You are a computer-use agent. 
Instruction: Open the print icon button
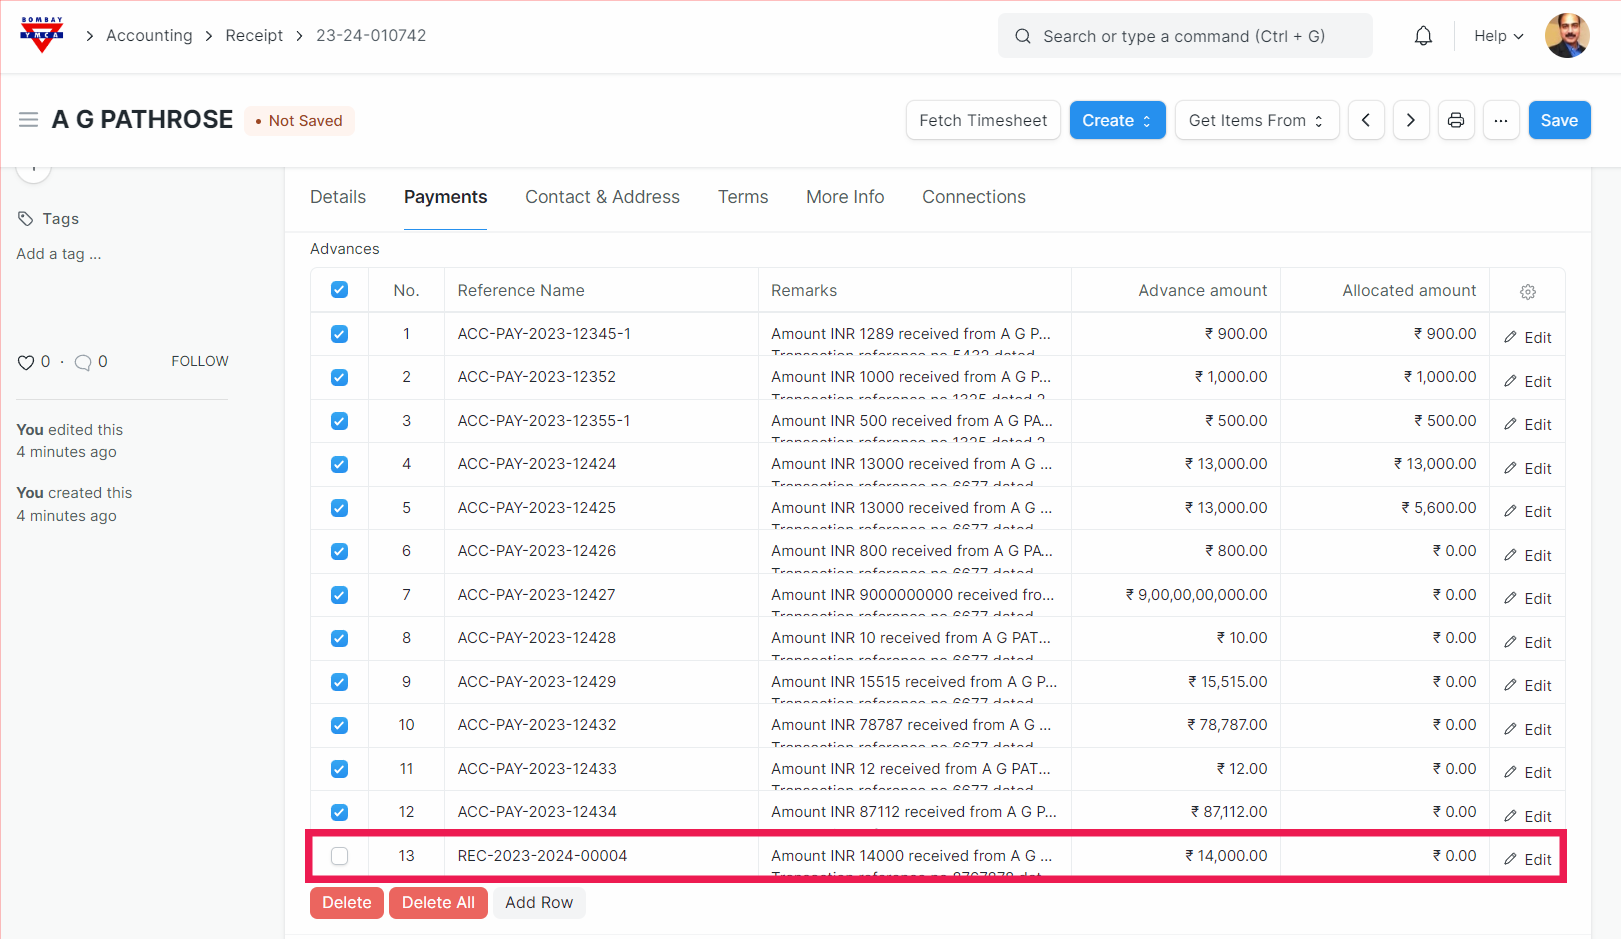(x=1456, y=120)
